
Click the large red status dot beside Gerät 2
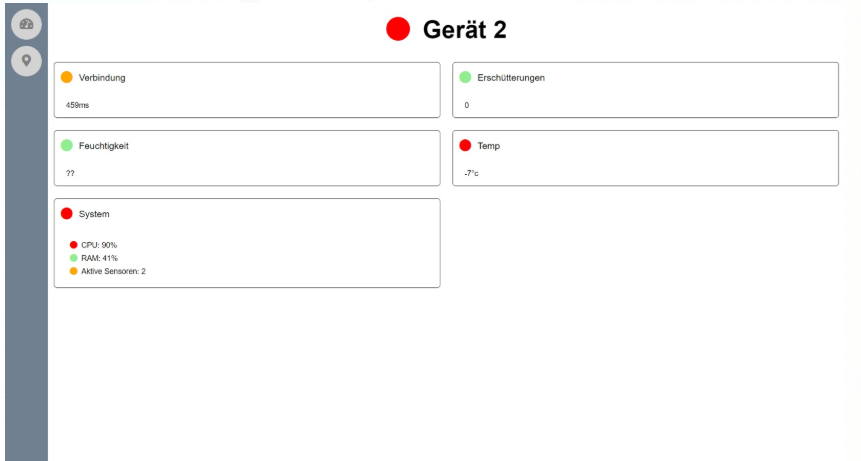[x=398, y=29]
